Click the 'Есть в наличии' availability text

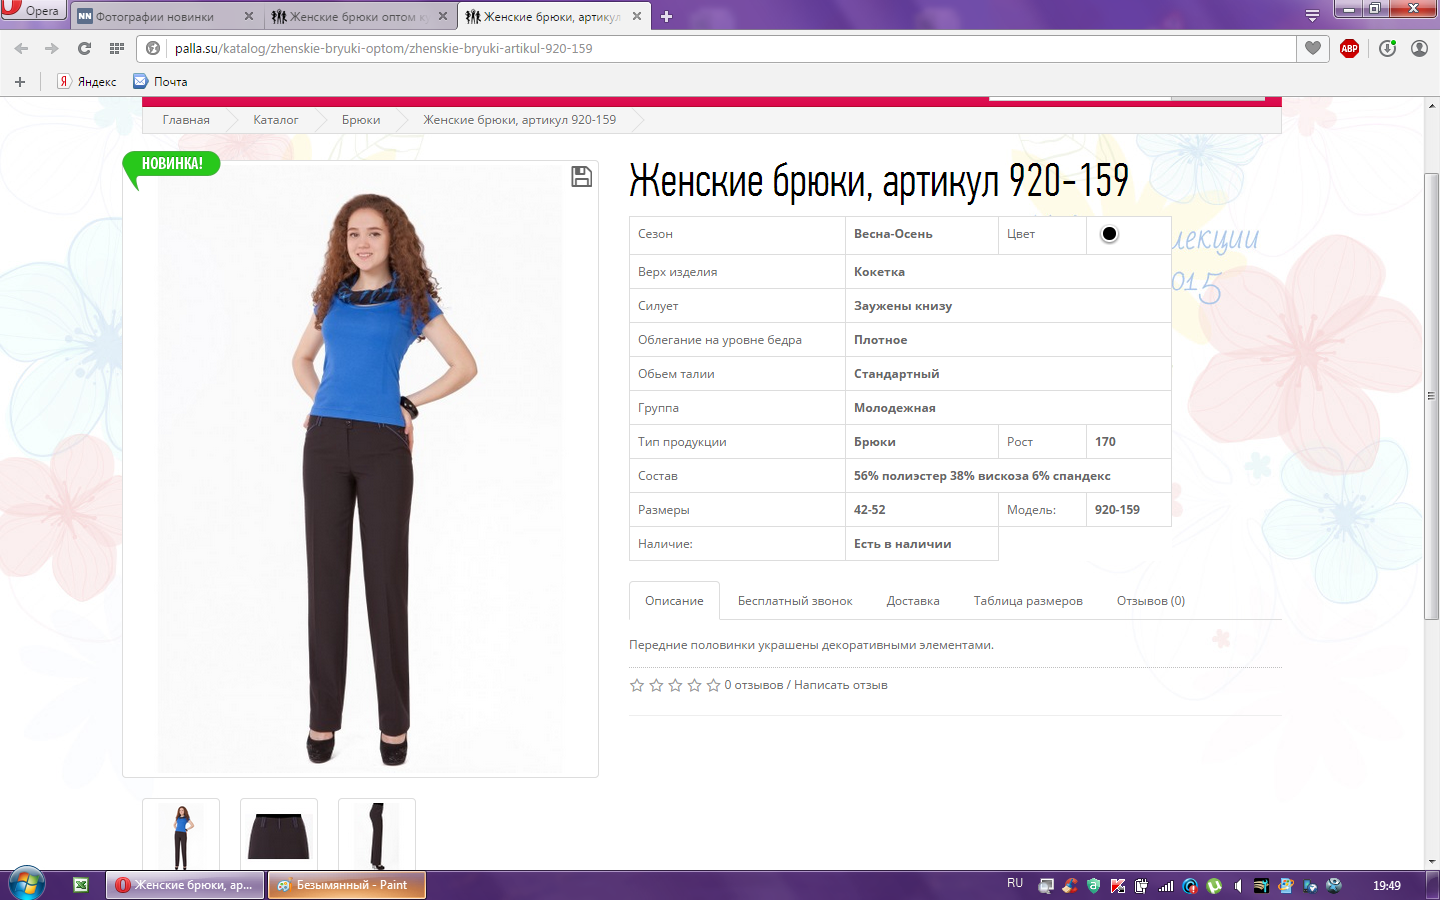pyautogui.click(x=903, y=544)
